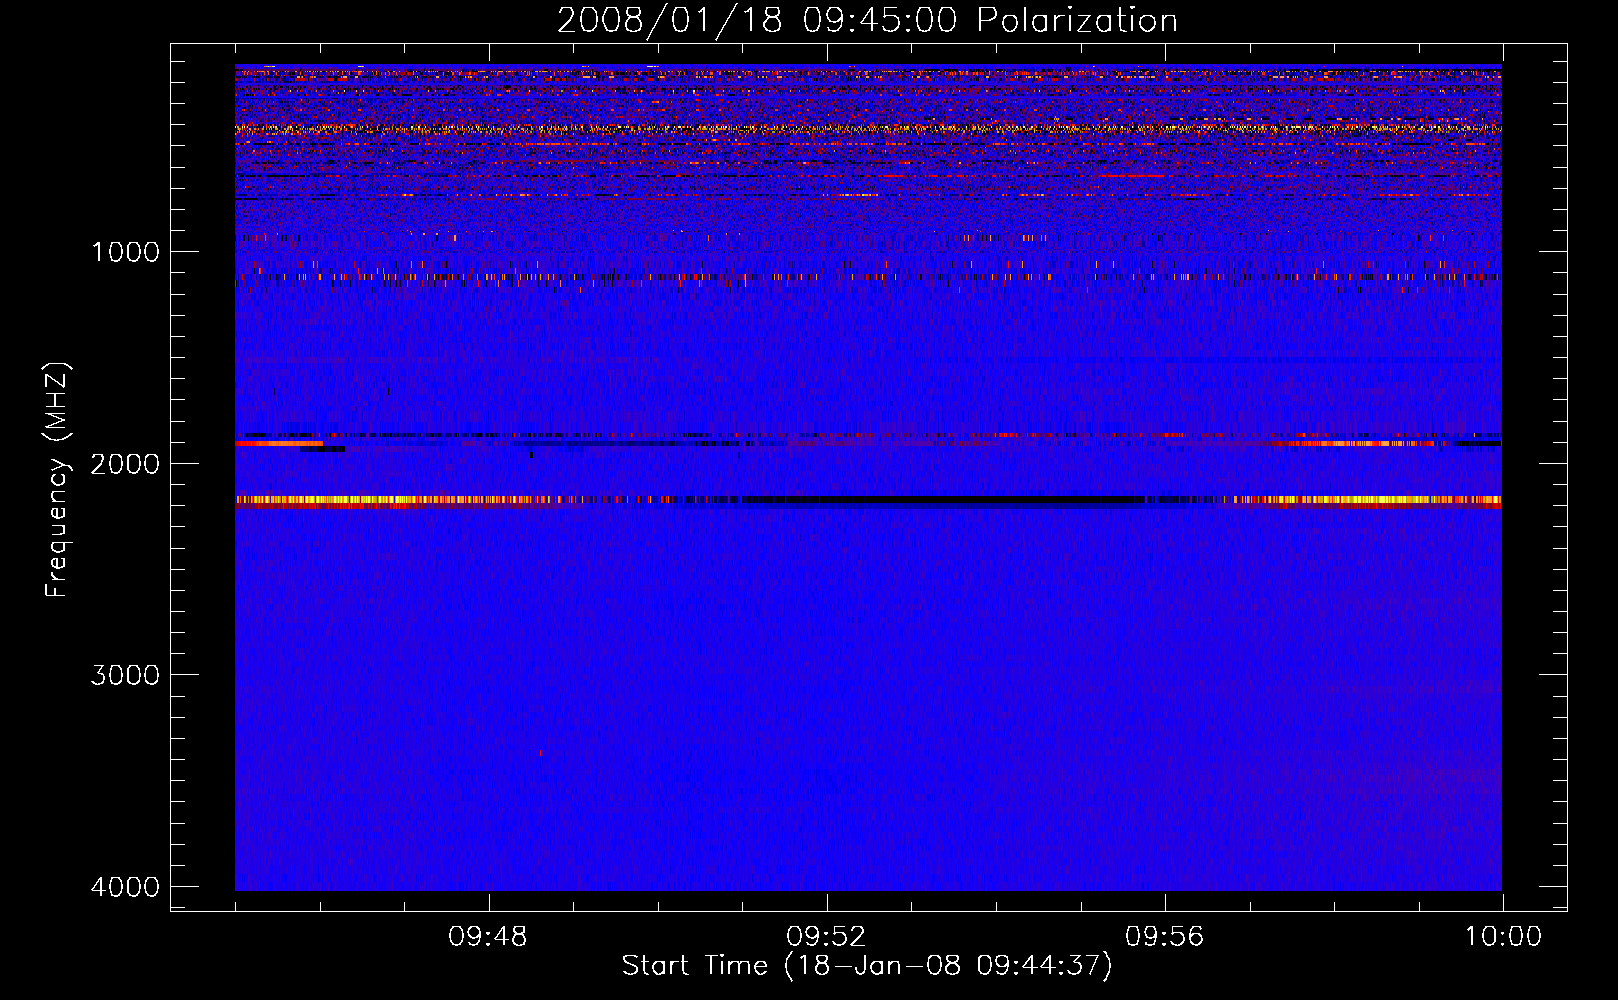1618x1000 pixels.
Task: Click the plot title '2008/01/18 09:45:00 Polarization'
Action: coord(867,20)
